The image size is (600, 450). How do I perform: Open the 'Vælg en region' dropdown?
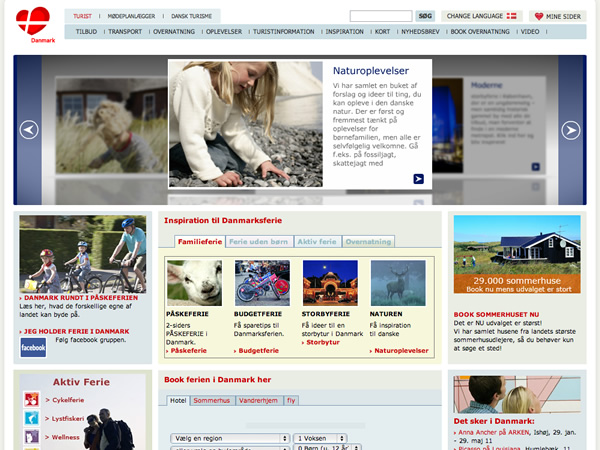(x=229, y=438)
